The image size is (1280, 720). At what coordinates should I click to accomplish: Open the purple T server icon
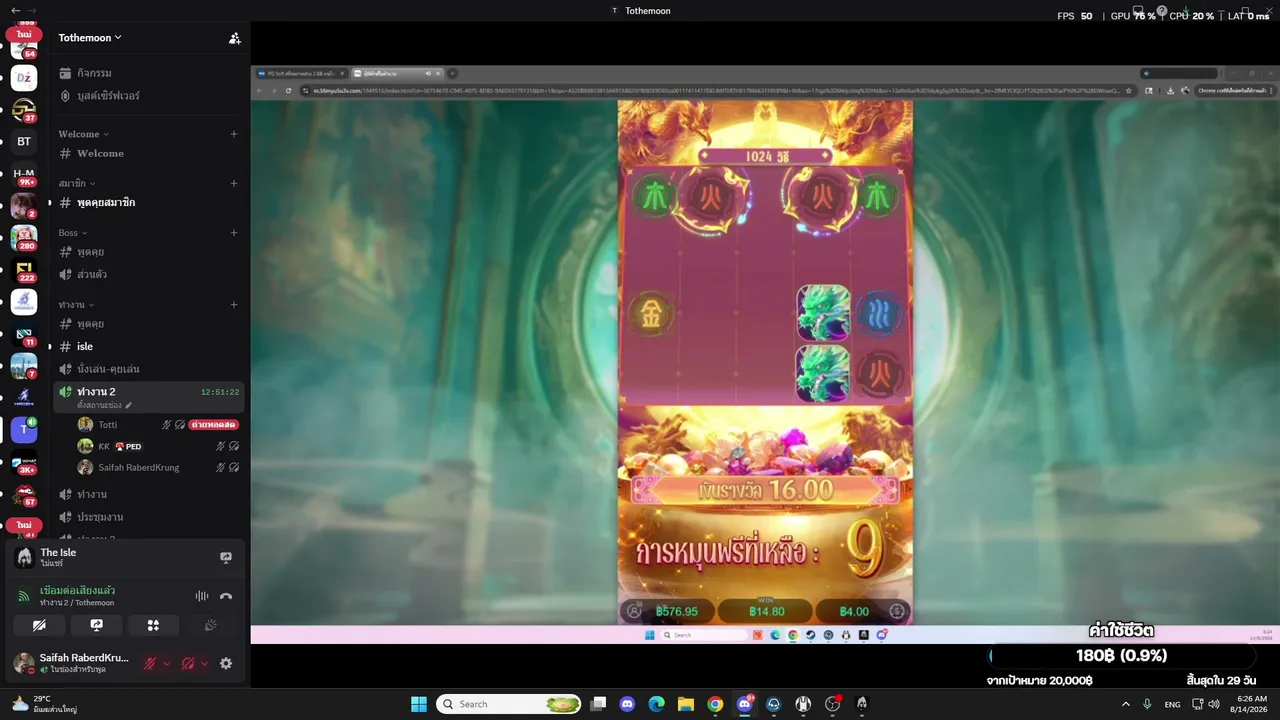[24, 430]
